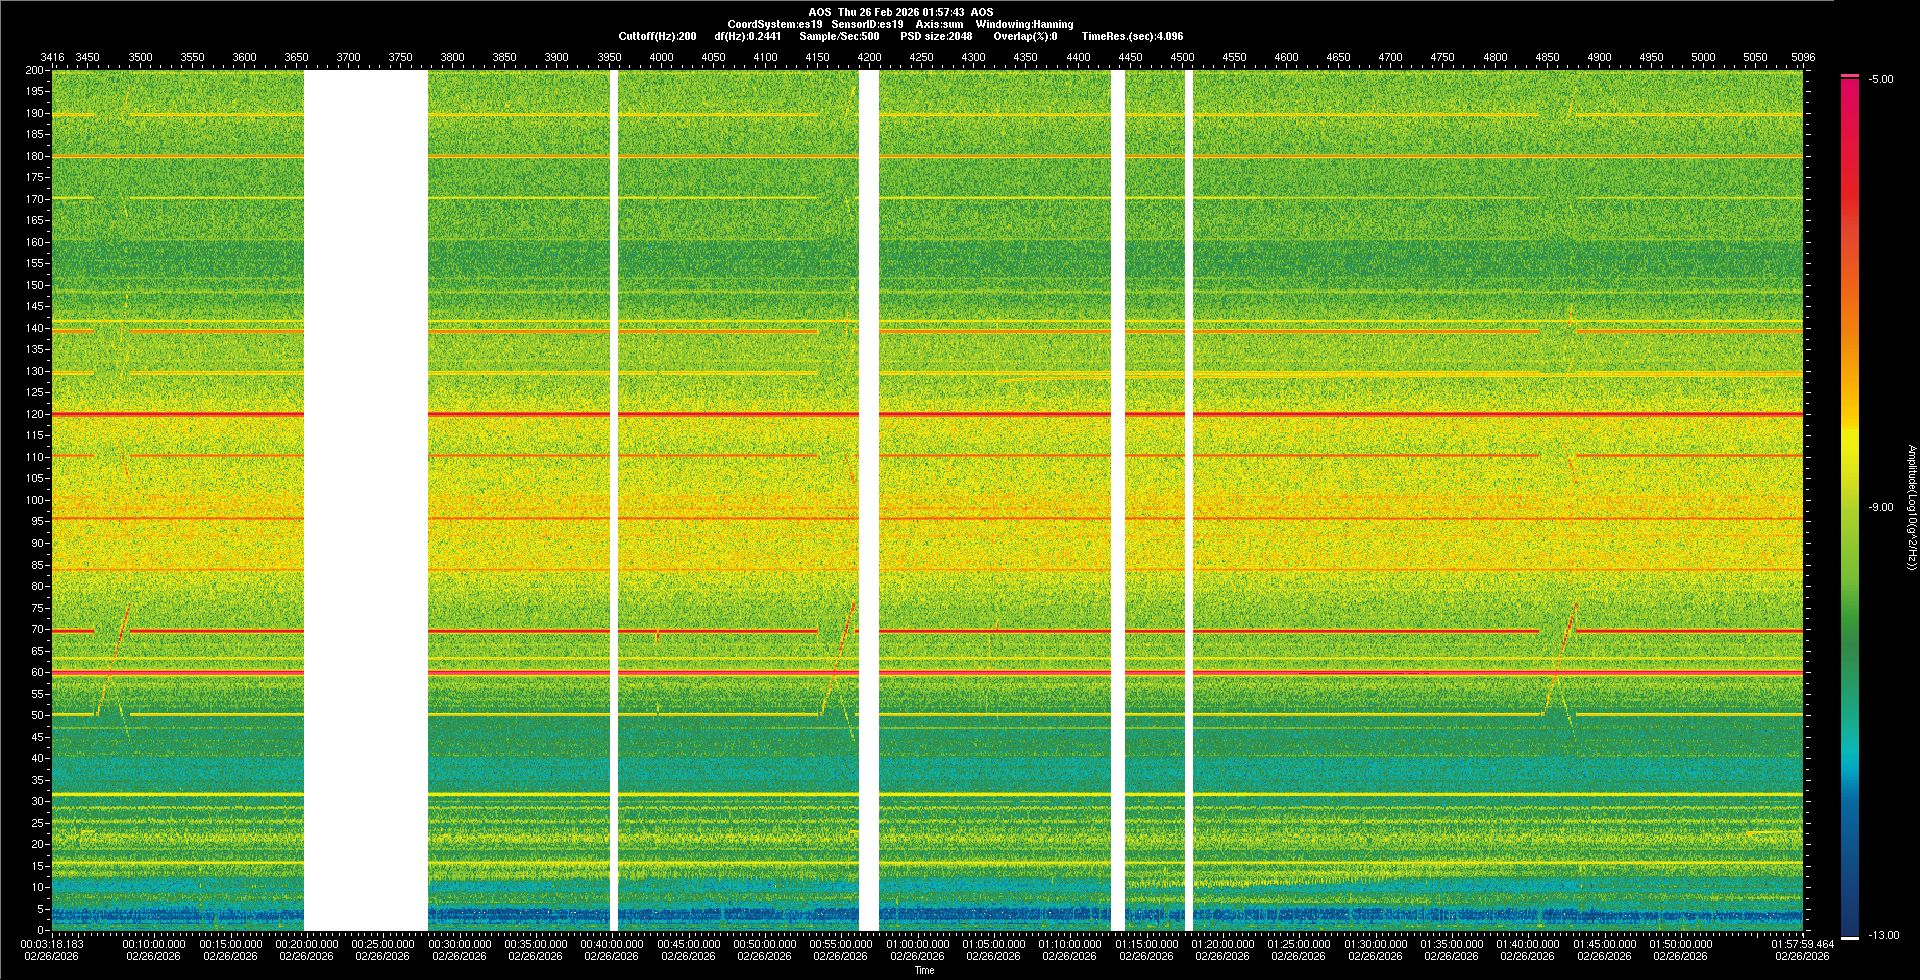Image resolution: width=1920 pixels, height=980 pixels.
Task: Select the 00:10:00.000 time axis label
Action: (154, 944)
